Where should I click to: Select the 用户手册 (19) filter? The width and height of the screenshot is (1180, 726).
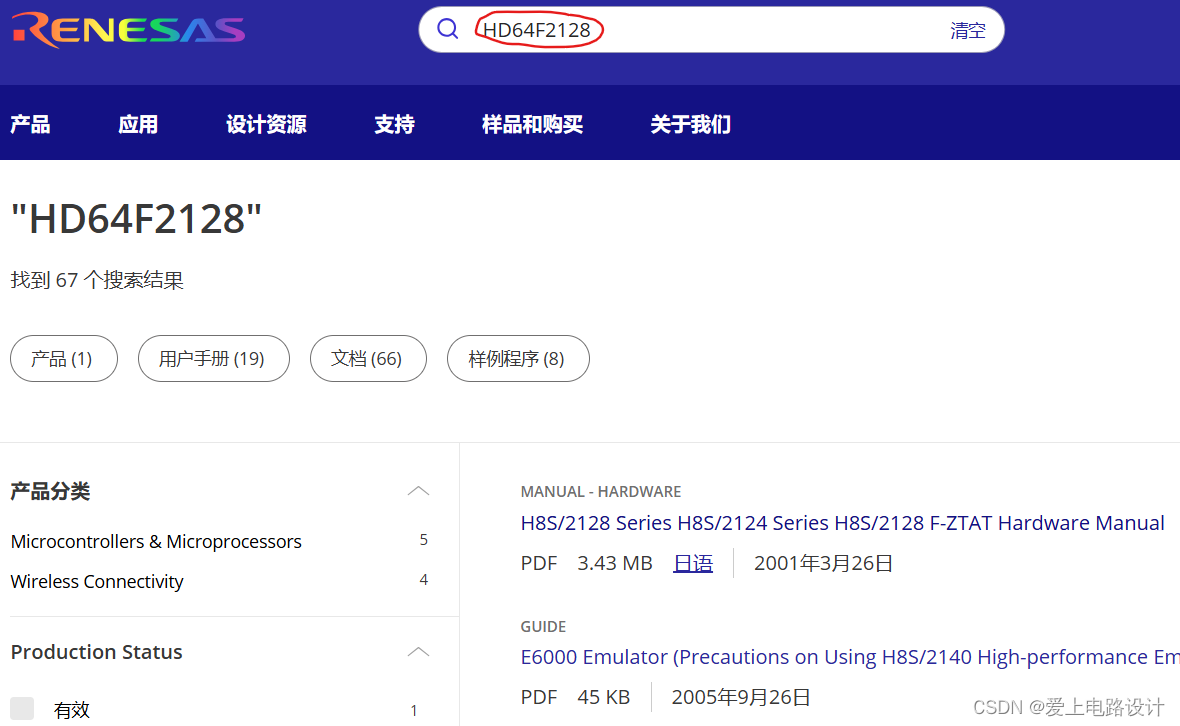click(x=213, y=358)
